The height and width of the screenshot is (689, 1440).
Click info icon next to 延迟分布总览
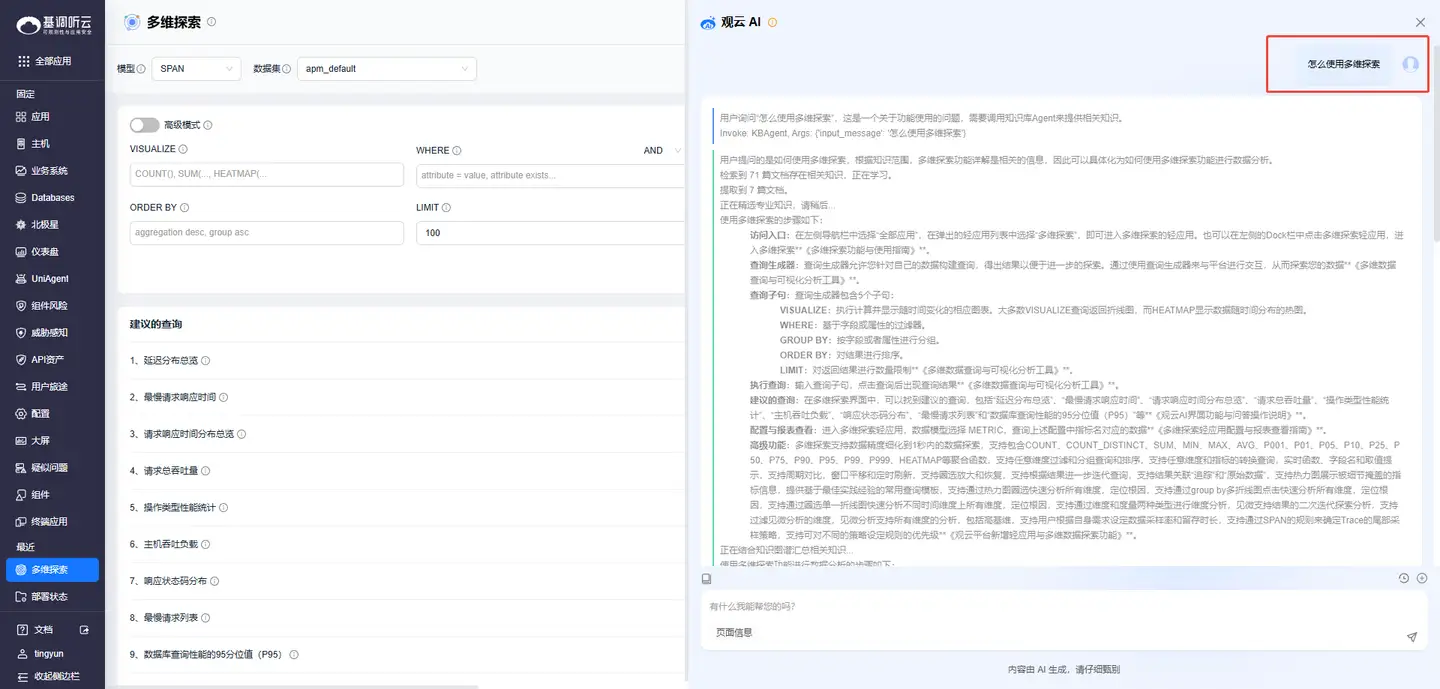pyautogui.click(x=206, y=361)
